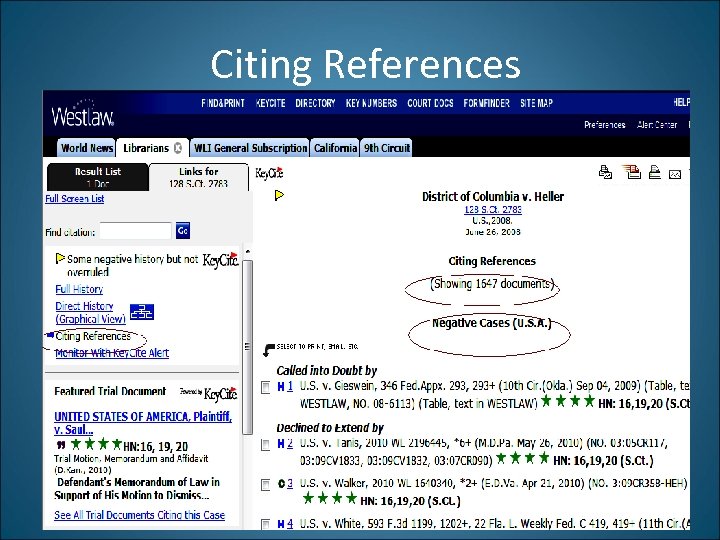
Task: Open the Monitor With KeyCite Alert link
Action: point(112,353)
